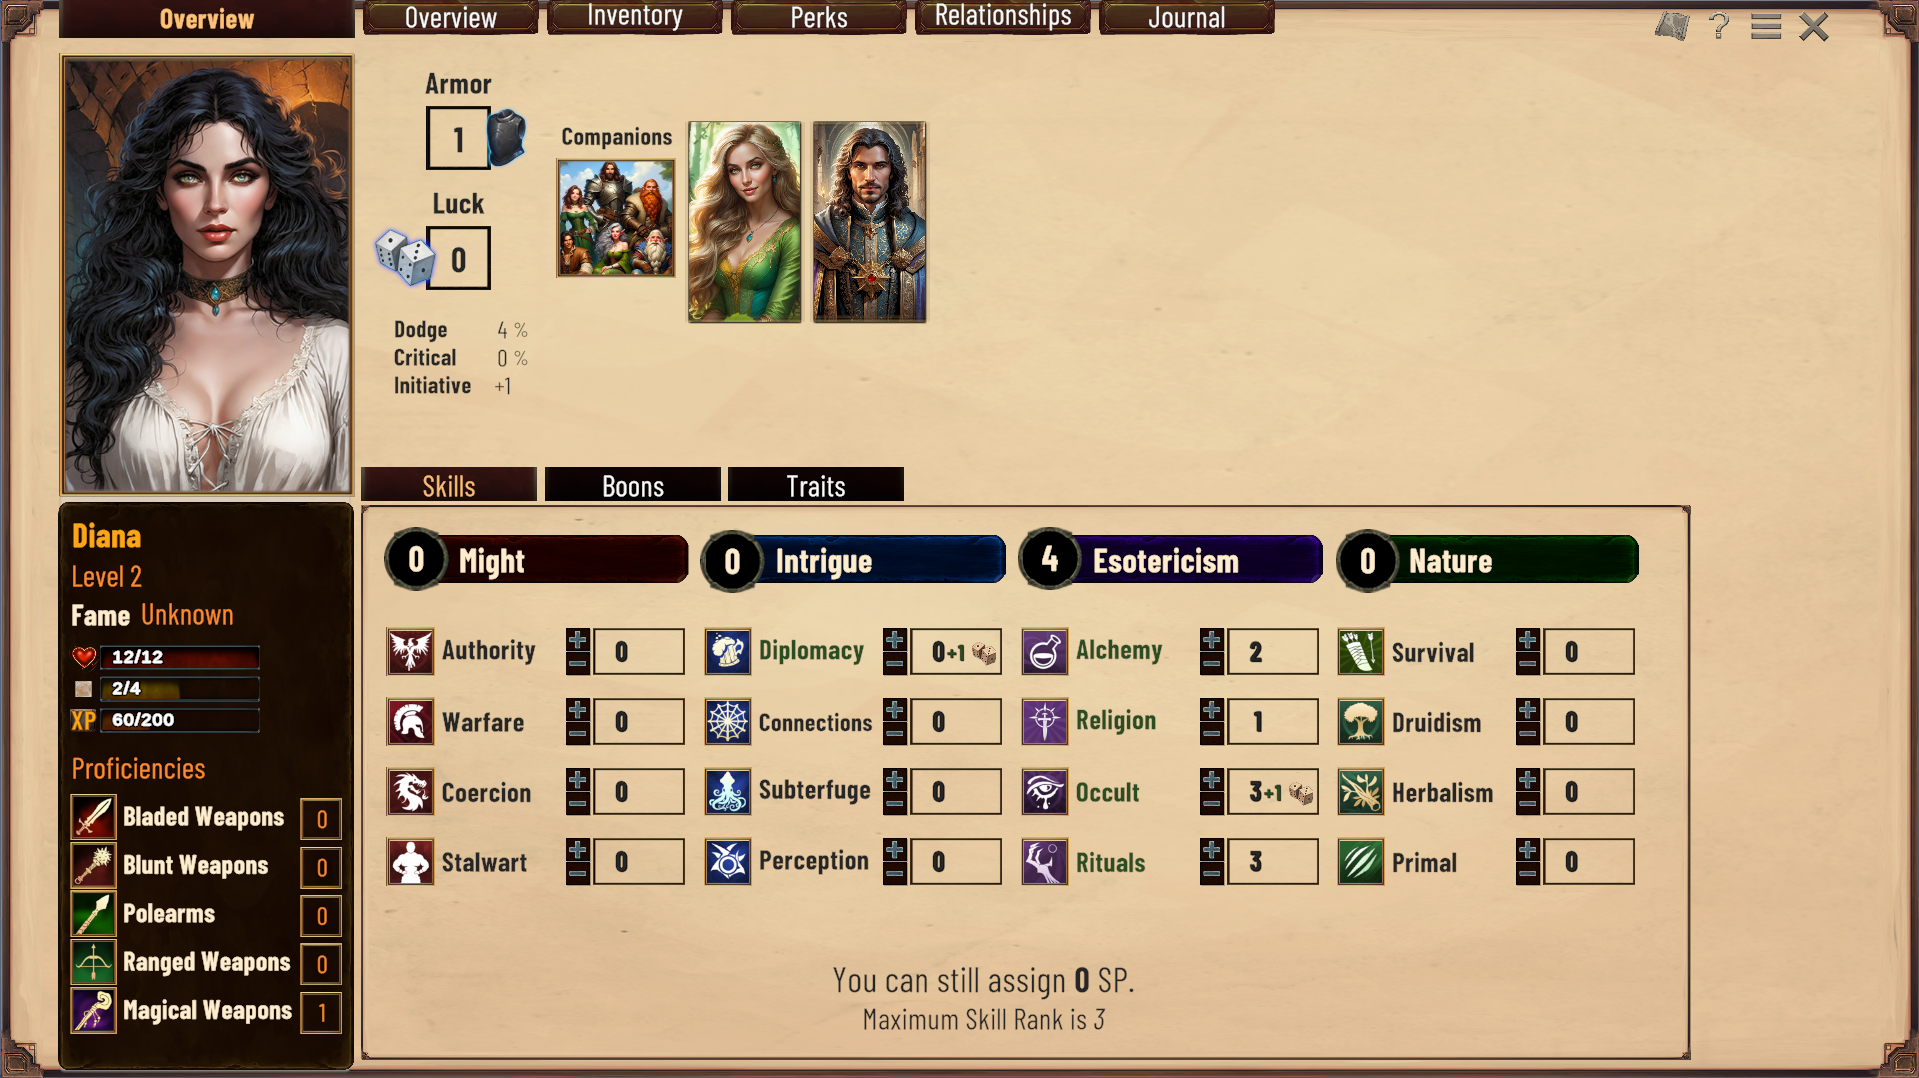Click the Diplomacy skill icon
The image size is (1919, 1078).
point(727,652)
